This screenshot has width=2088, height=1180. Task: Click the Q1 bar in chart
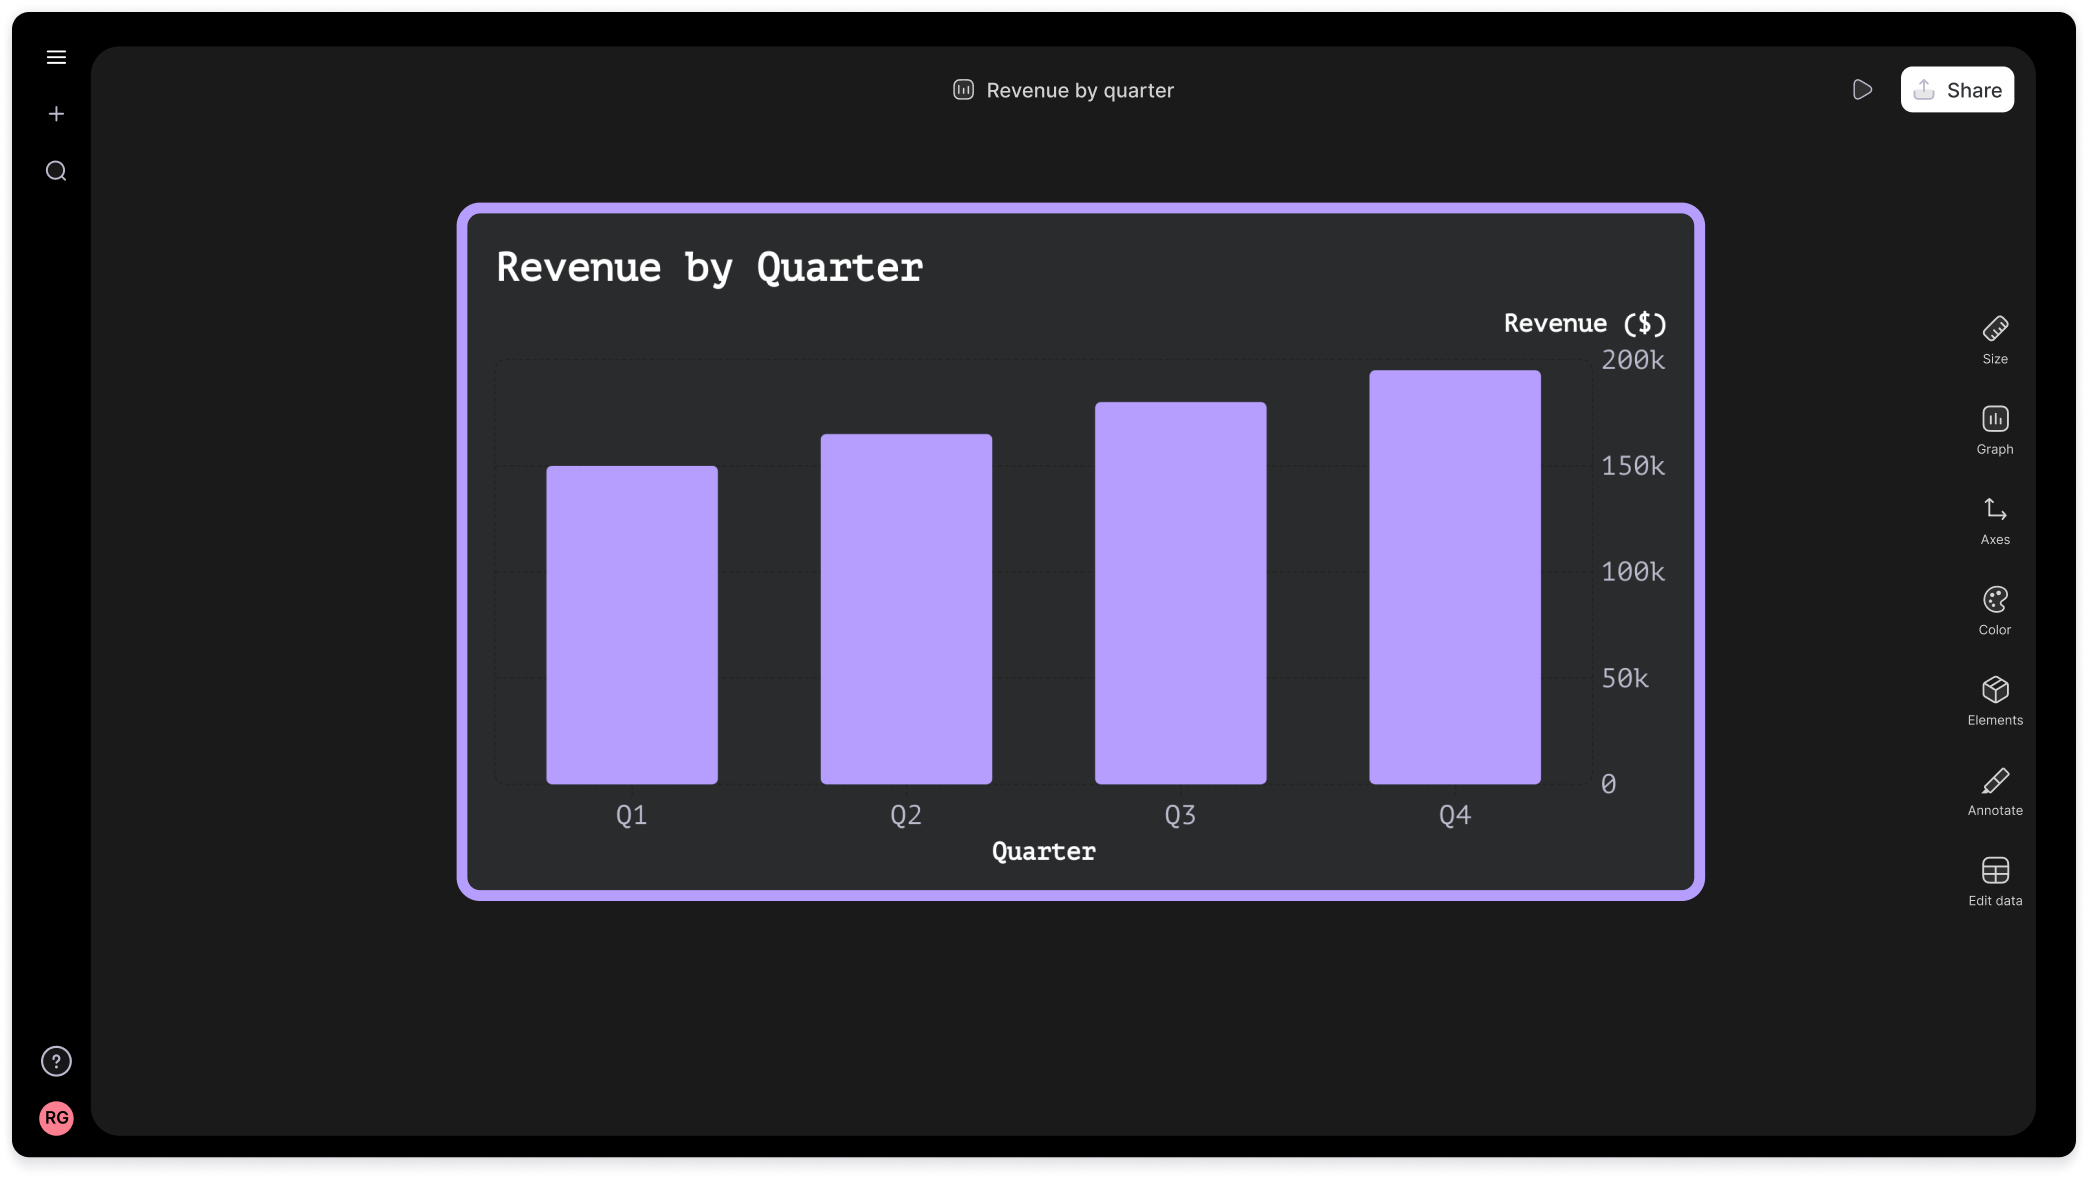(631, 625)
